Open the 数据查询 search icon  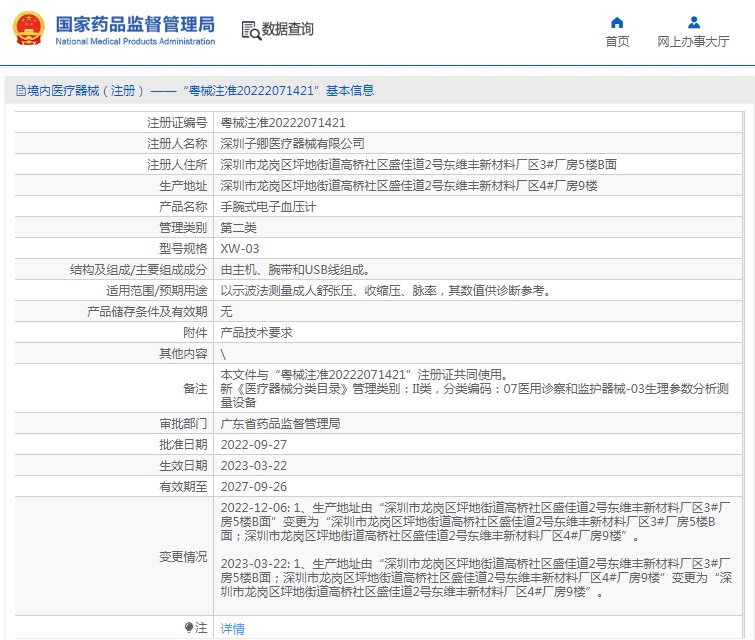[x=251, y=30]
